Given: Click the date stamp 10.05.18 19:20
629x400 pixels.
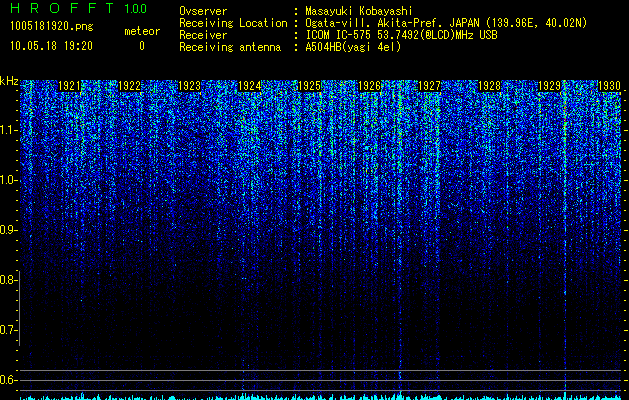Looking at the screenshot, I should [51, 46].
